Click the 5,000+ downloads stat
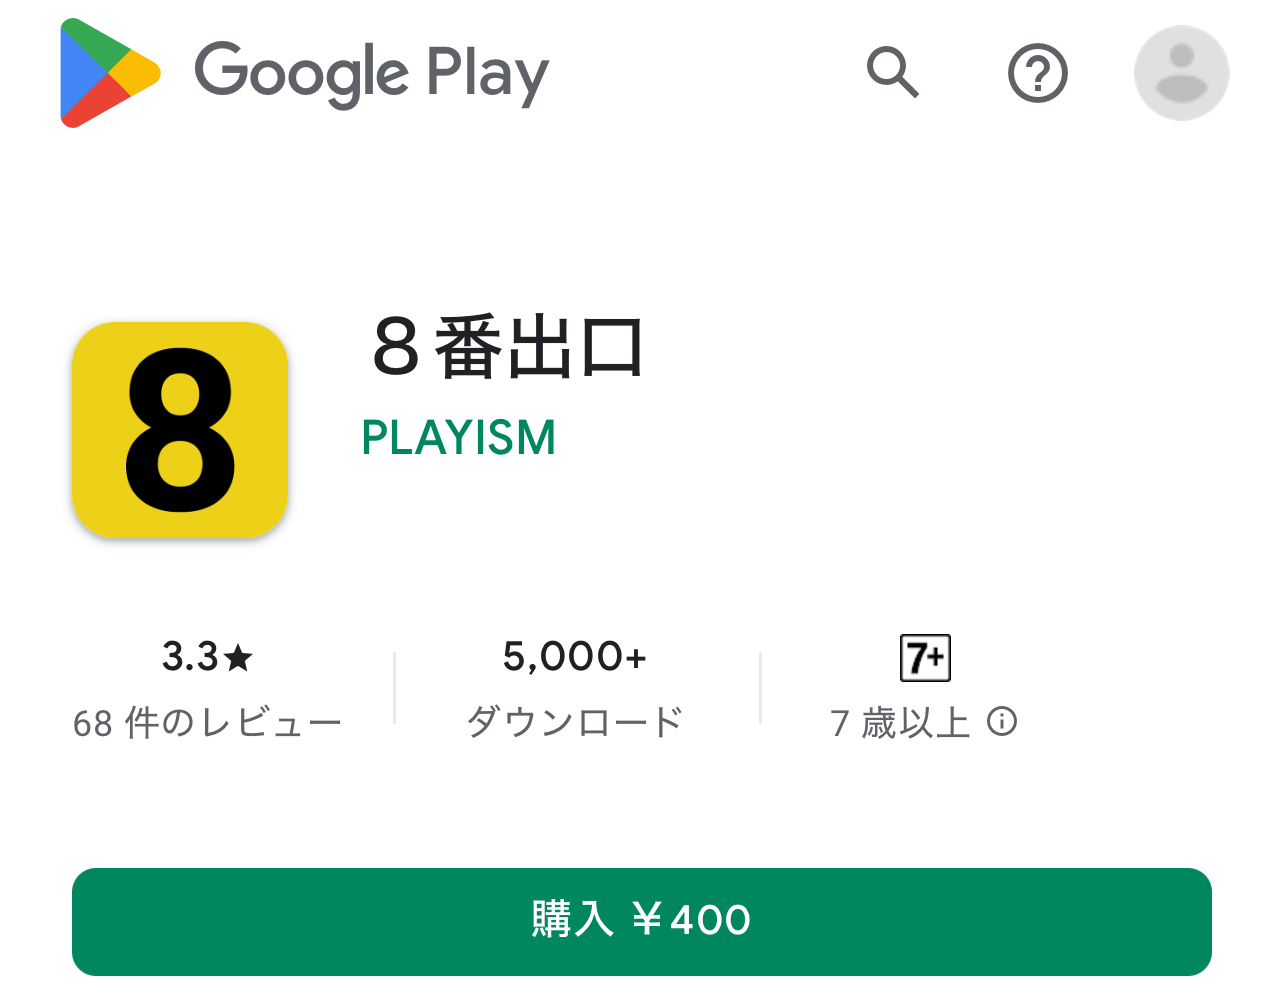The image size is (1284, 1007). pos(574,656)
